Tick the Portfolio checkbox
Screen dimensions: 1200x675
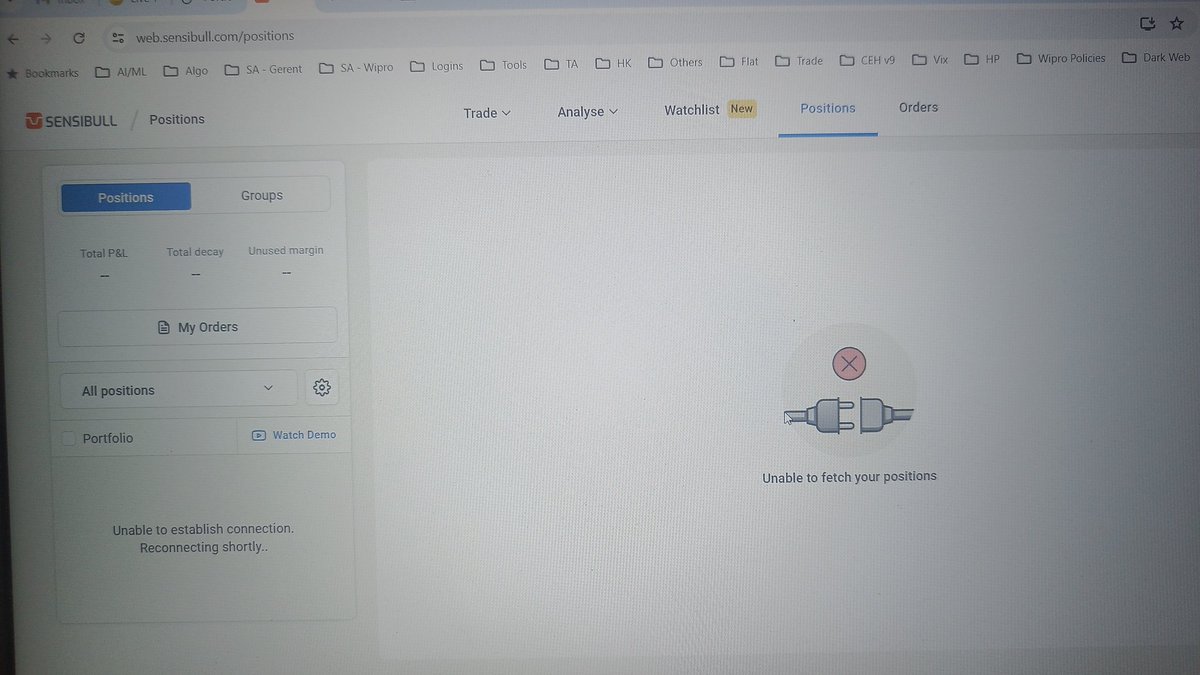(x=69, y=438)
